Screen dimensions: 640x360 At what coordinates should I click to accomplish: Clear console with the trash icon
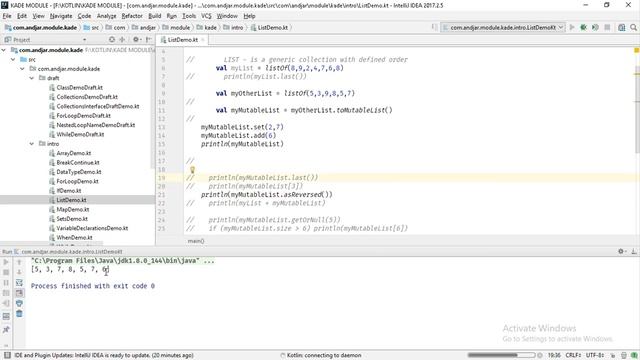pos(19,314)
